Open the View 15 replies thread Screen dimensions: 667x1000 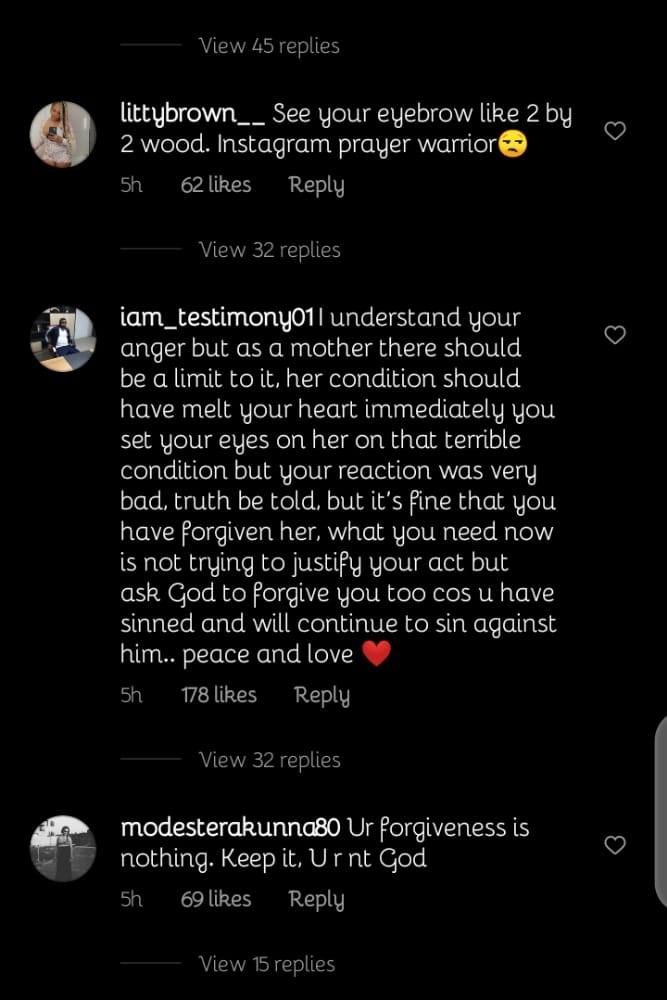pyautogui.click(x=268, y=963)
